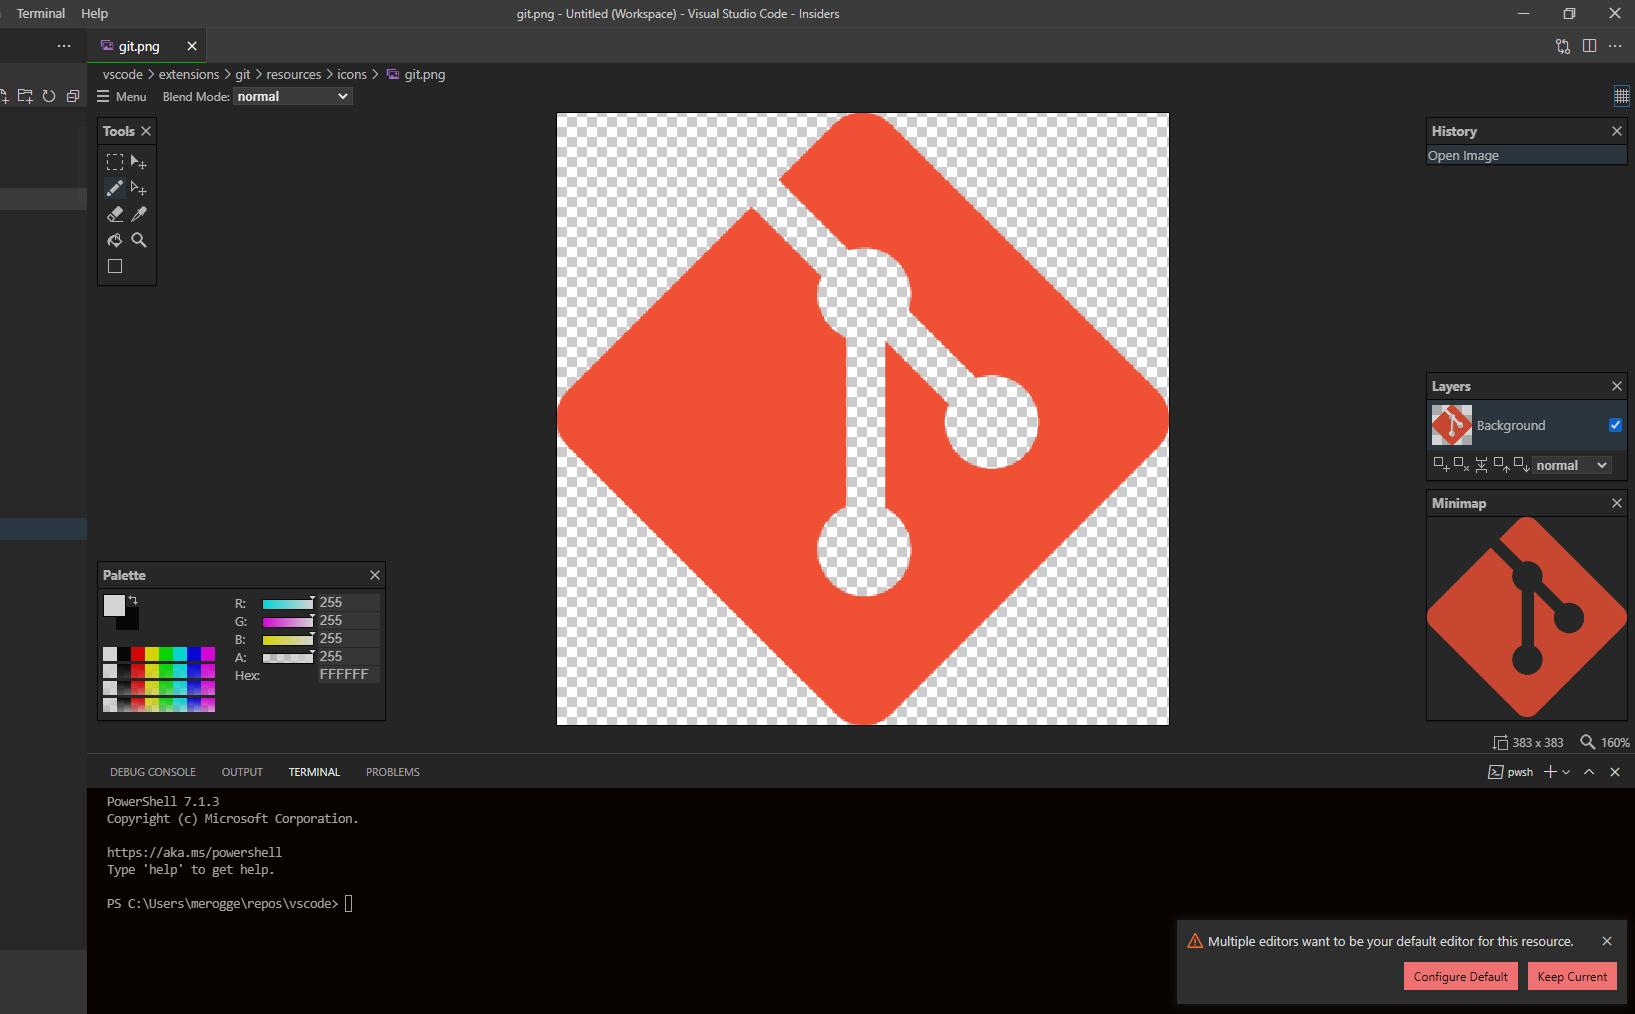
Task: Toggle the pixel grid icon
Action: [1622, 96]
